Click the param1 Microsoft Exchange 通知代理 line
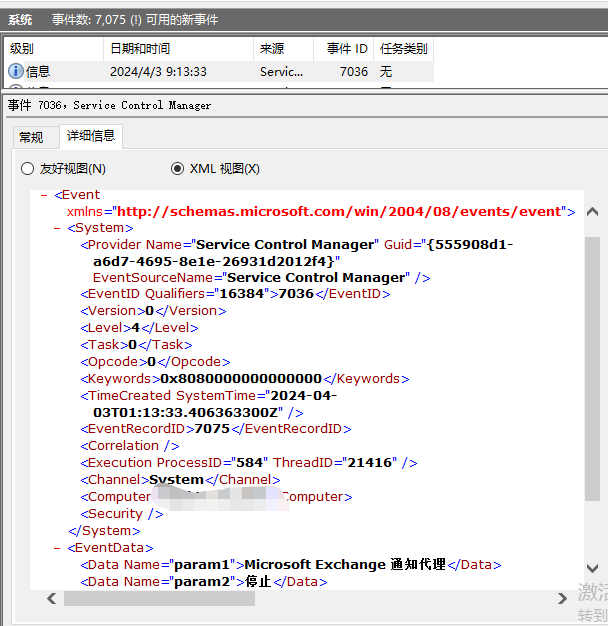The height and width of the screenshot is (626, 608). tap(291, 565)
